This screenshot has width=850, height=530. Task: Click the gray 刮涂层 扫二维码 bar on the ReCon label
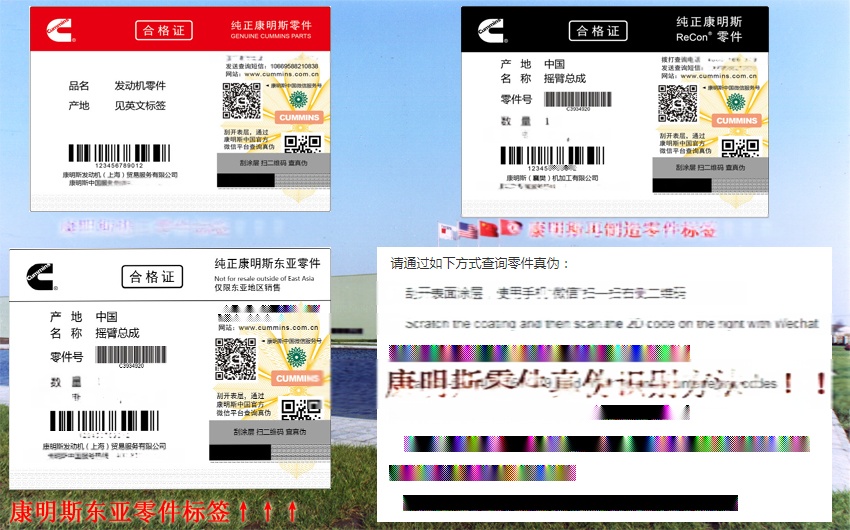click(710, 167)
